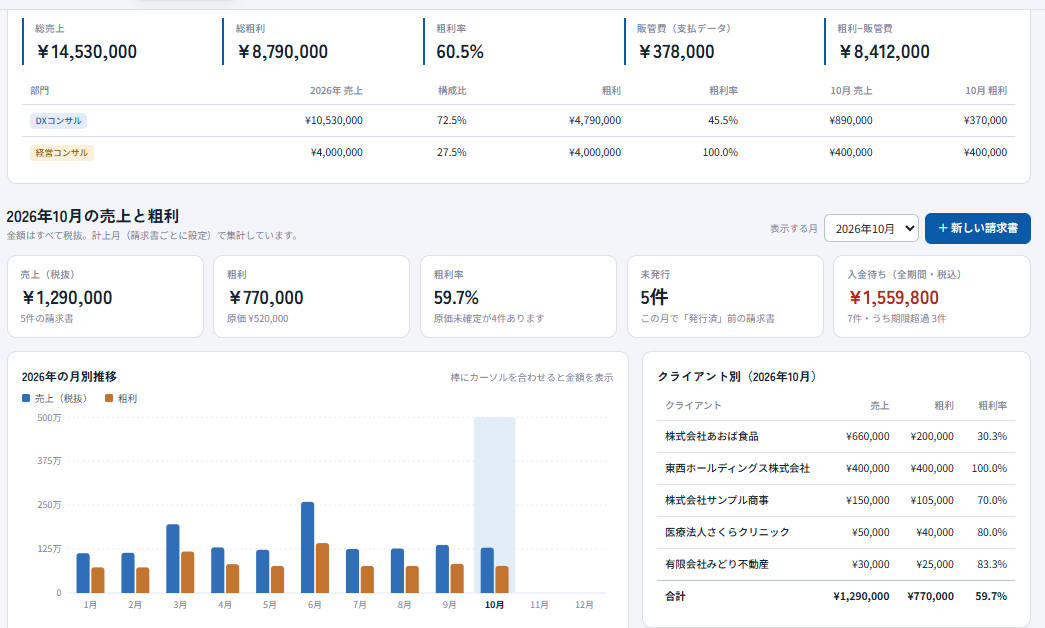
Task: Click the 45.5% gross margin cell
Action: click(x=723, y=121)
